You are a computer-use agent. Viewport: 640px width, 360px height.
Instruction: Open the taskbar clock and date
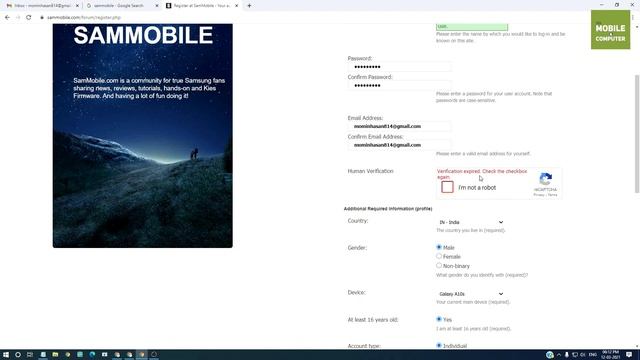pyautogui.click(x=610, y=355)
